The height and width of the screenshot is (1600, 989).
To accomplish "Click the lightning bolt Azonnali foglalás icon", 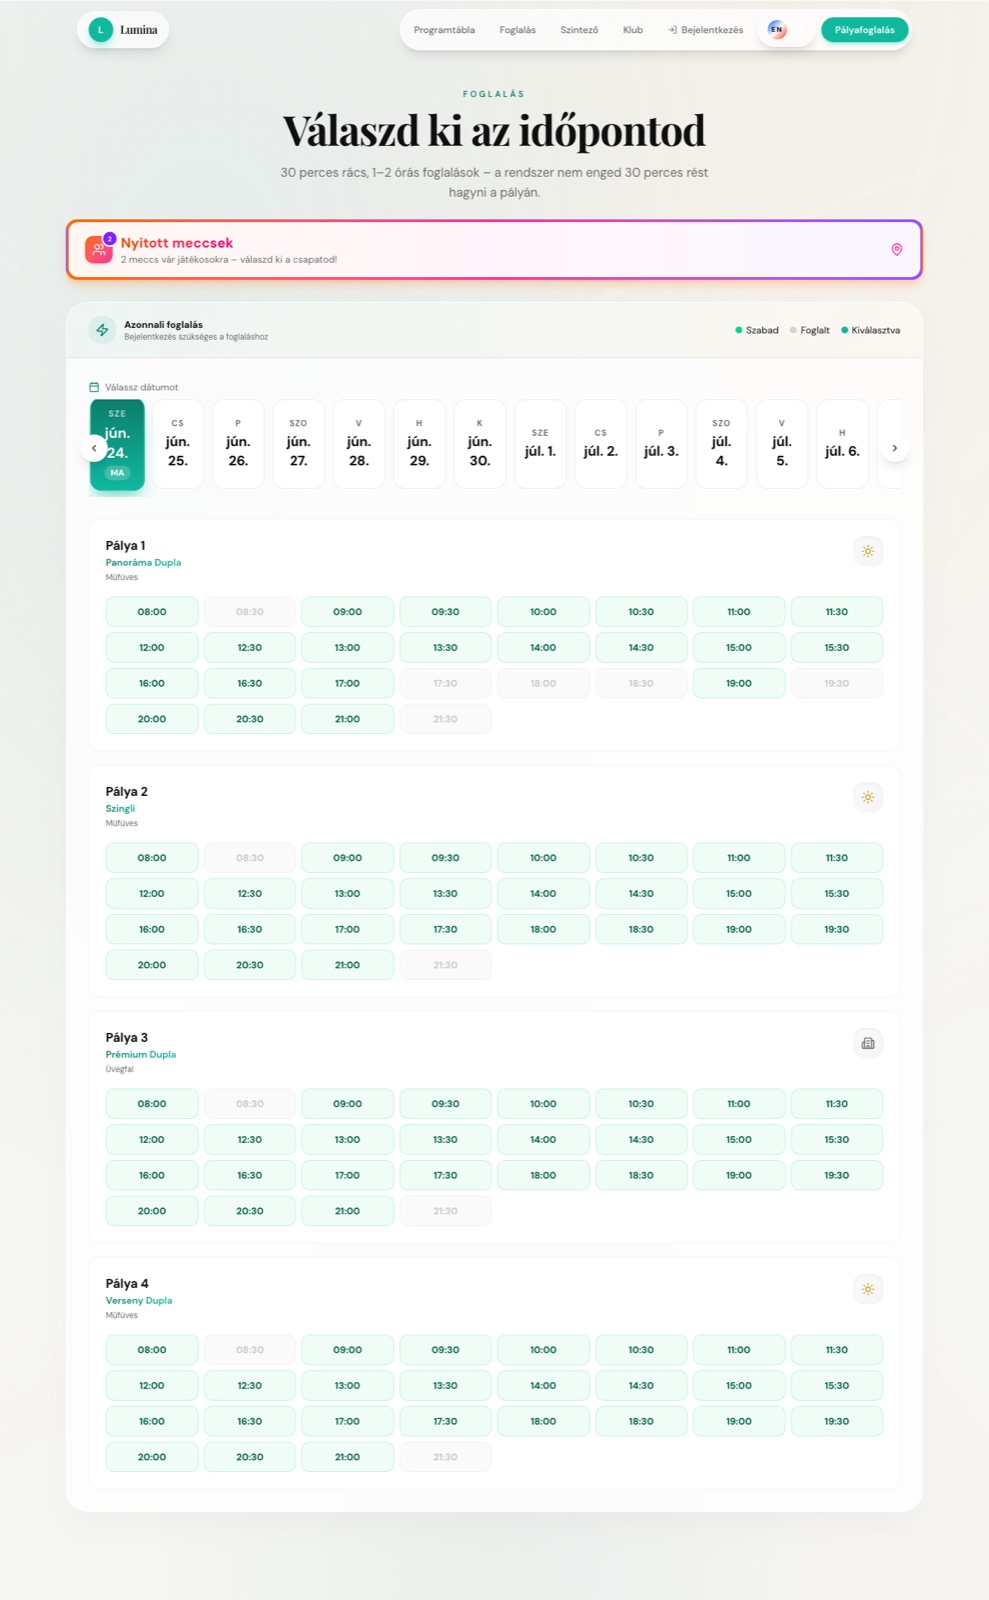I will [x=102, y=330].
